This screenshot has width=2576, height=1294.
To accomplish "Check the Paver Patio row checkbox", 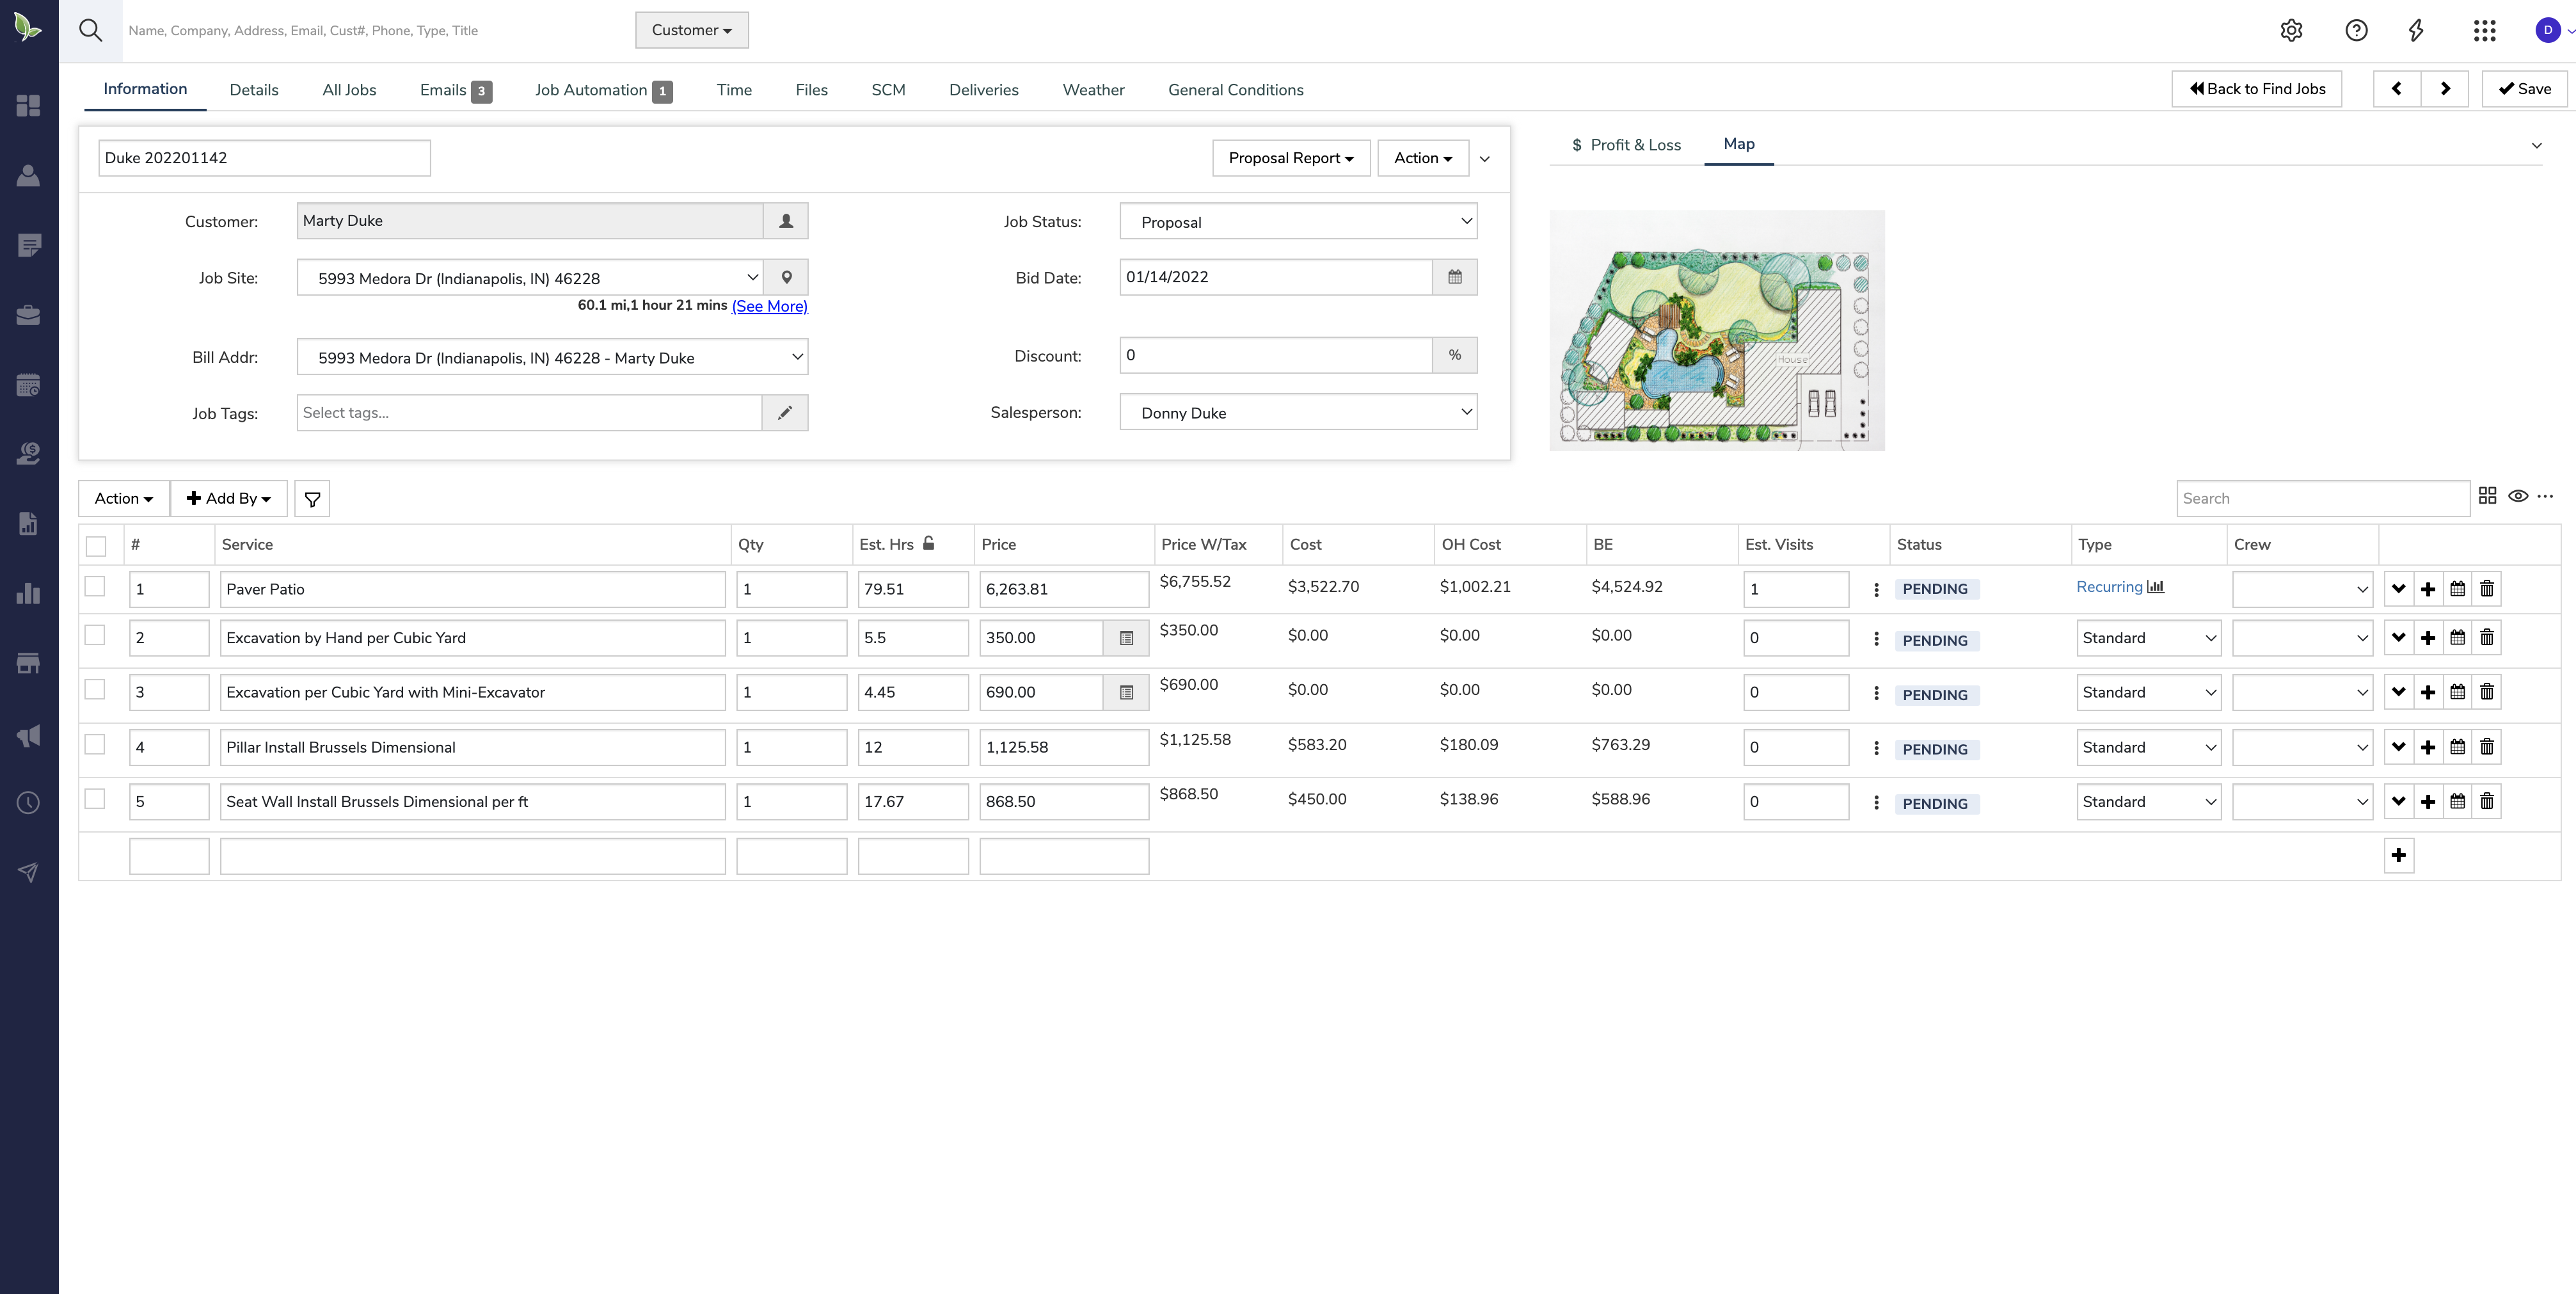I will [95, 587].
